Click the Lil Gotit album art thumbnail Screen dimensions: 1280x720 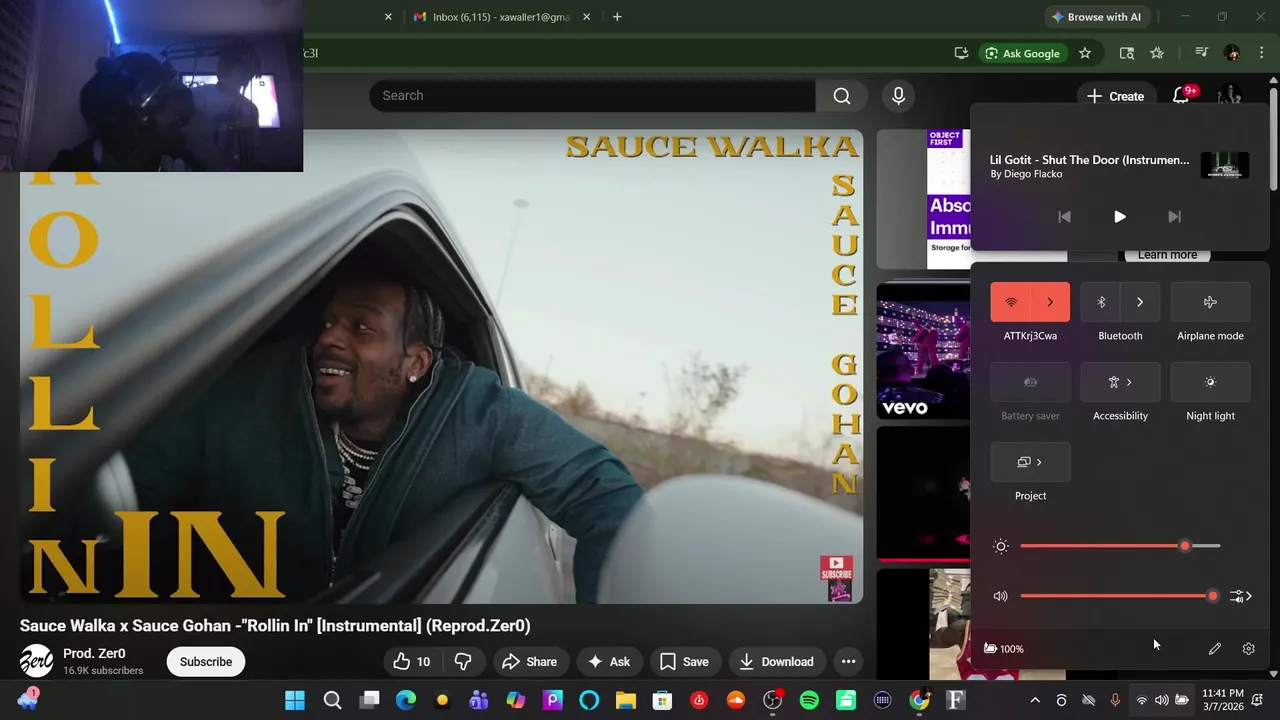click(1225, 166)
